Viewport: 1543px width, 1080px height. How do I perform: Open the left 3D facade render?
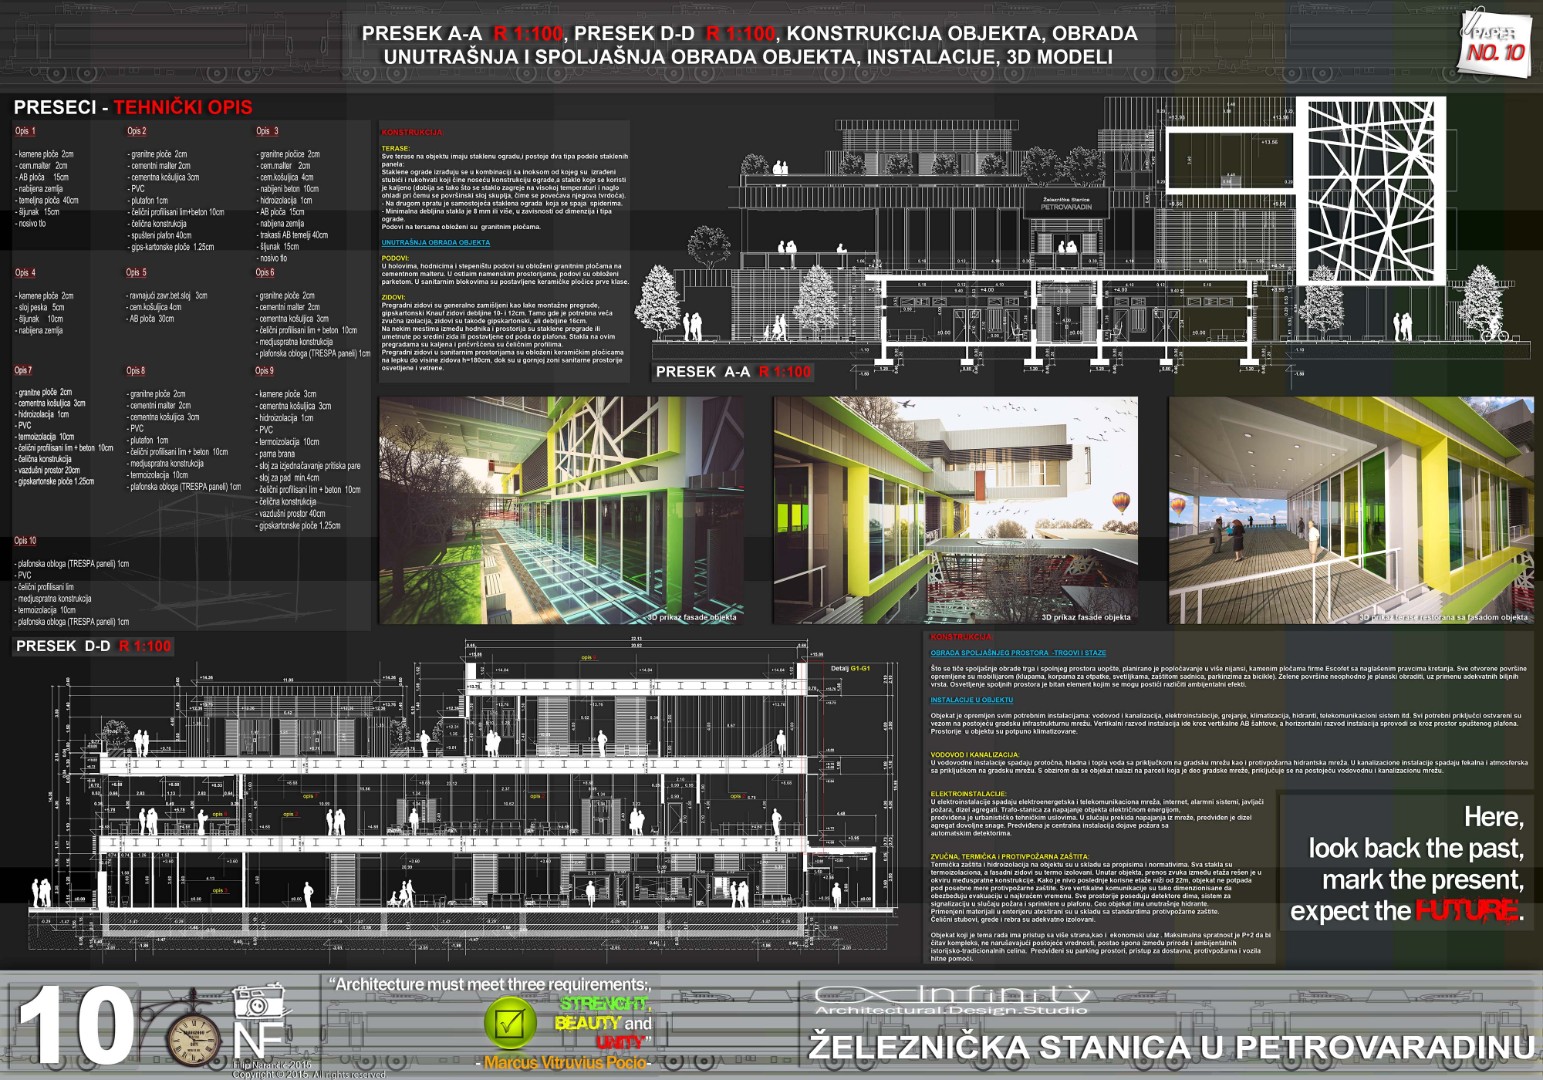pyautogui.click(x=561, y=510)
